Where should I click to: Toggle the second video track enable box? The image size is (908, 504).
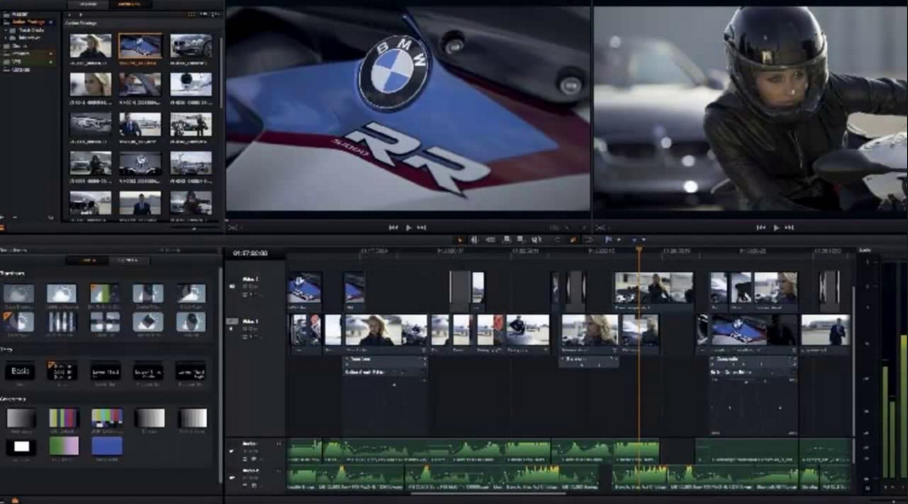[x=232, y=321]
